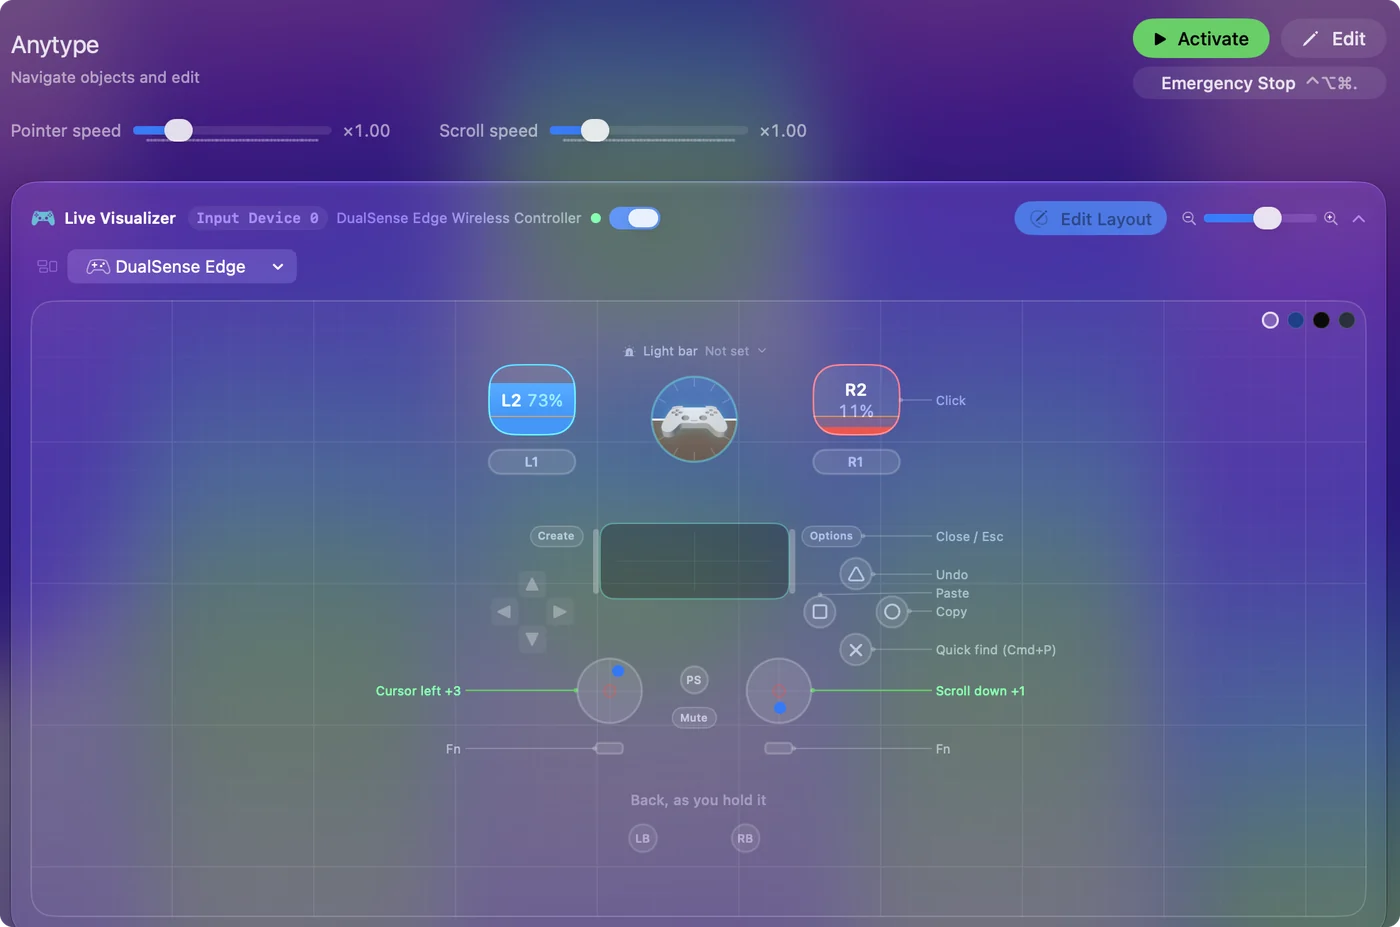Click the zoom in magnifier icon
The image size is (1400, 927).
click(x=1331, y=218)
